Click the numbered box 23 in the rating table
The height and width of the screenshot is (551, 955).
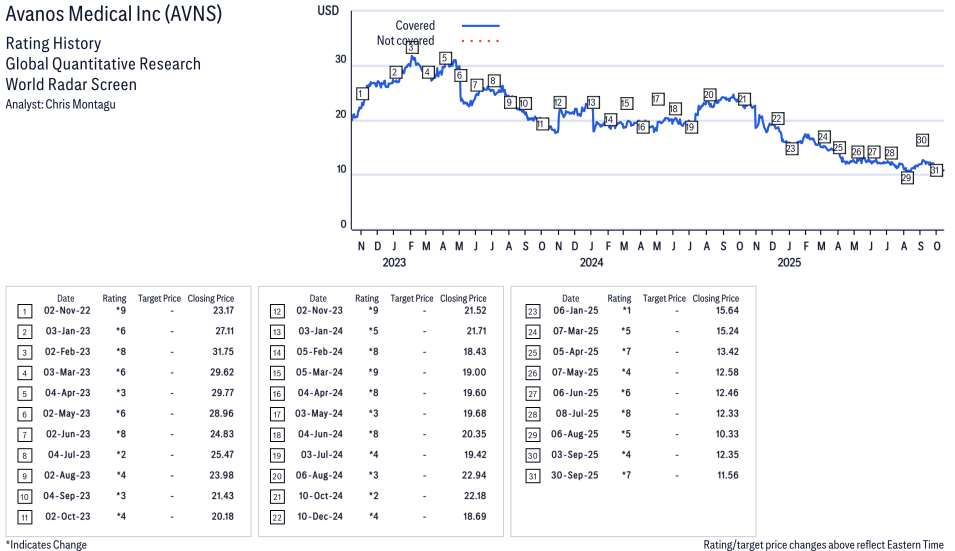(530, 311)
